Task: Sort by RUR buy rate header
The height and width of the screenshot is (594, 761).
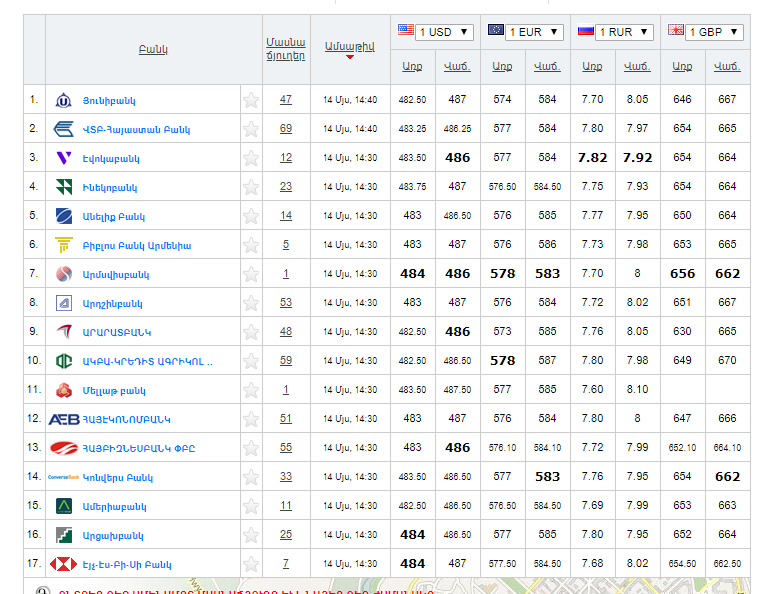Action: point(592,66)
